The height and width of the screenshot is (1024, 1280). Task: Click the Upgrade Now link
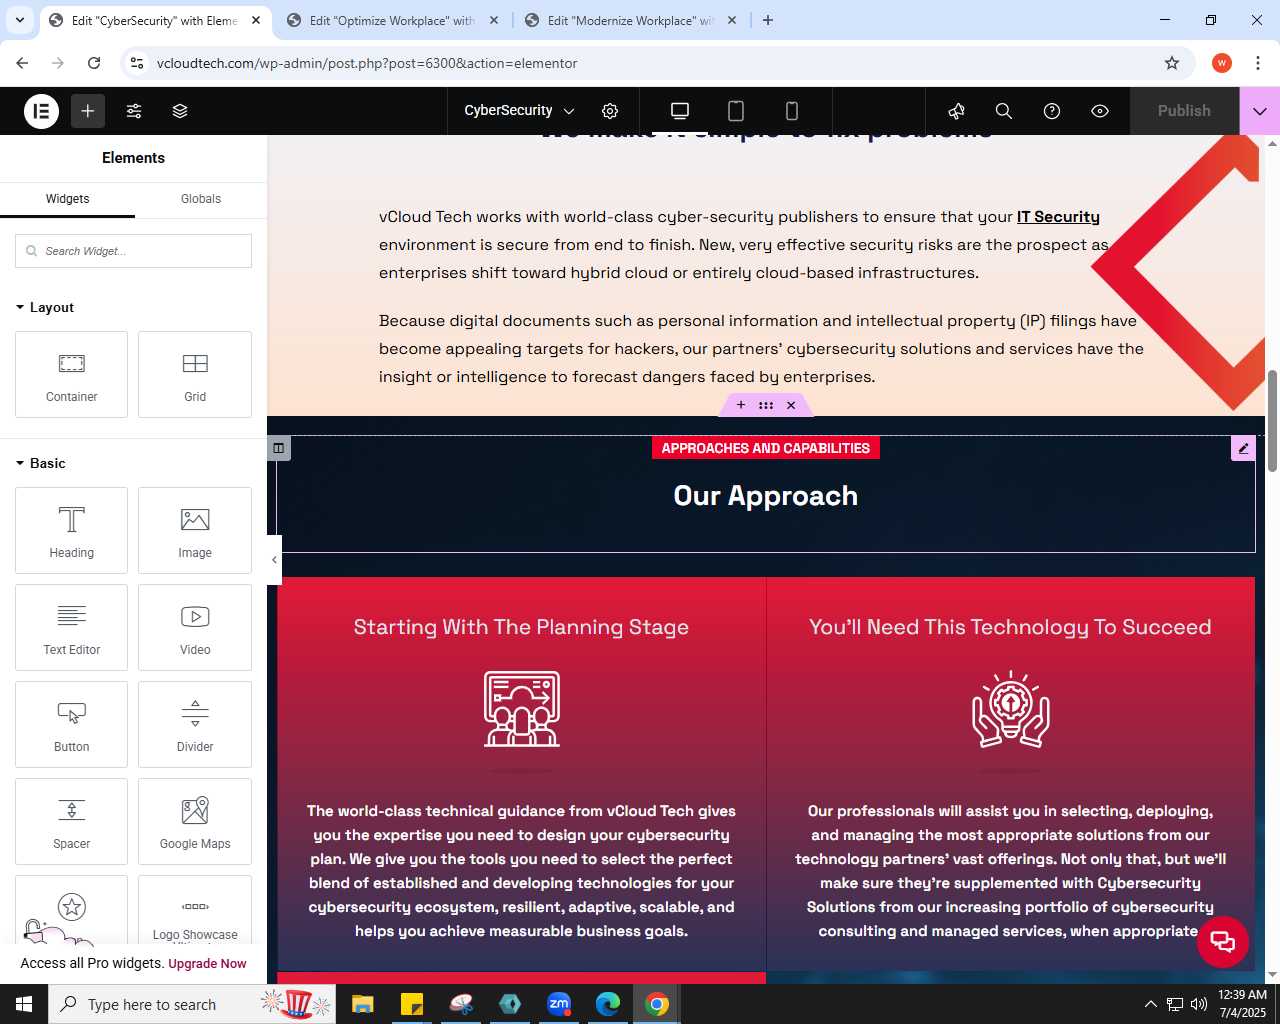(207, 964)
